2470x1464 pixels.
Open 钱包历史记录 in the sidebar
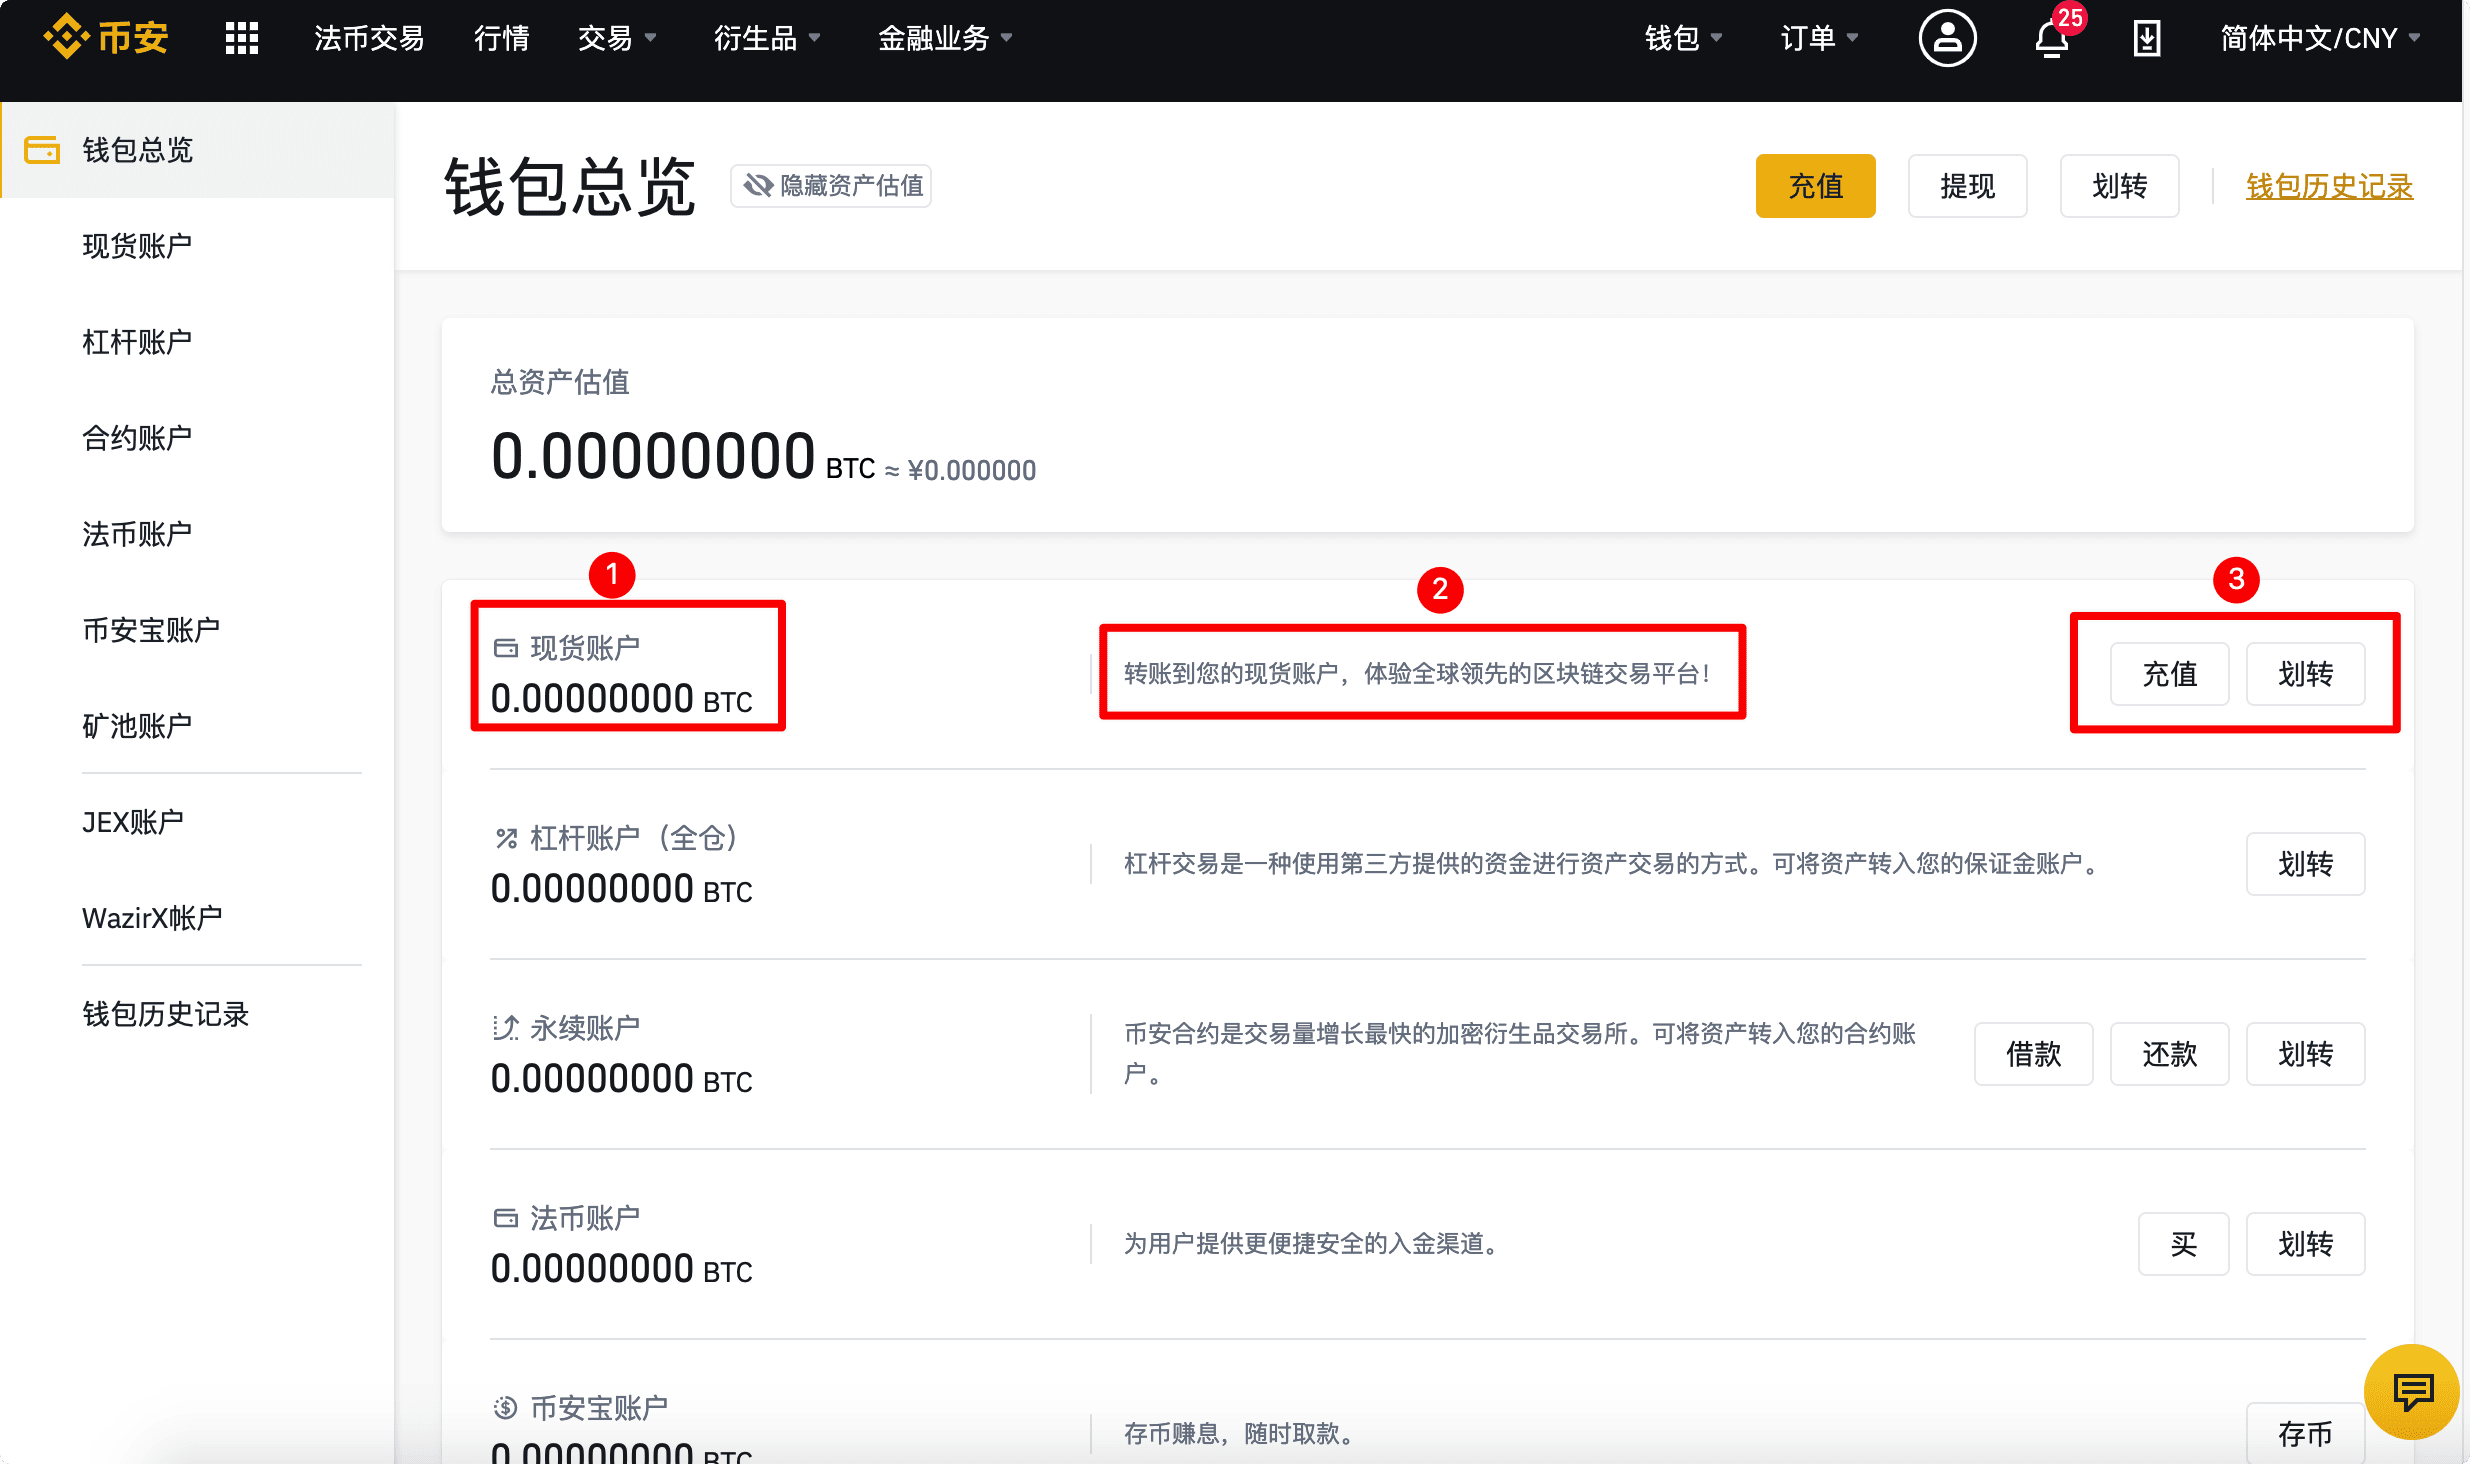pyautogui.click(x=166, y=1014)
